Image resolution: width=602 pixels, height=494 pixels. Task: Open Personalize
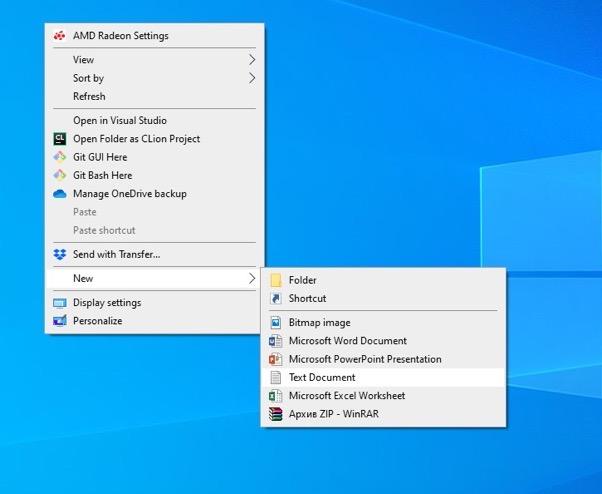(x=155, y=321)
